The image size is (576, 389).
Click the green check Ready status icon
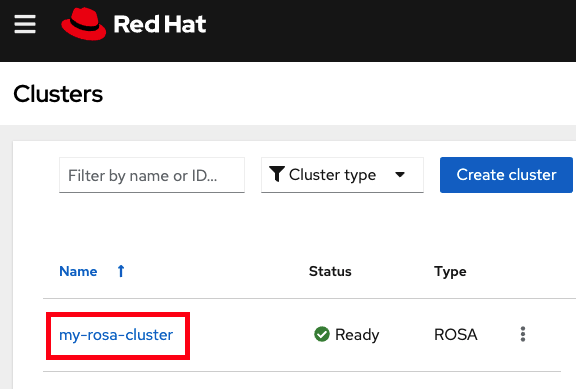pos(322,334)
